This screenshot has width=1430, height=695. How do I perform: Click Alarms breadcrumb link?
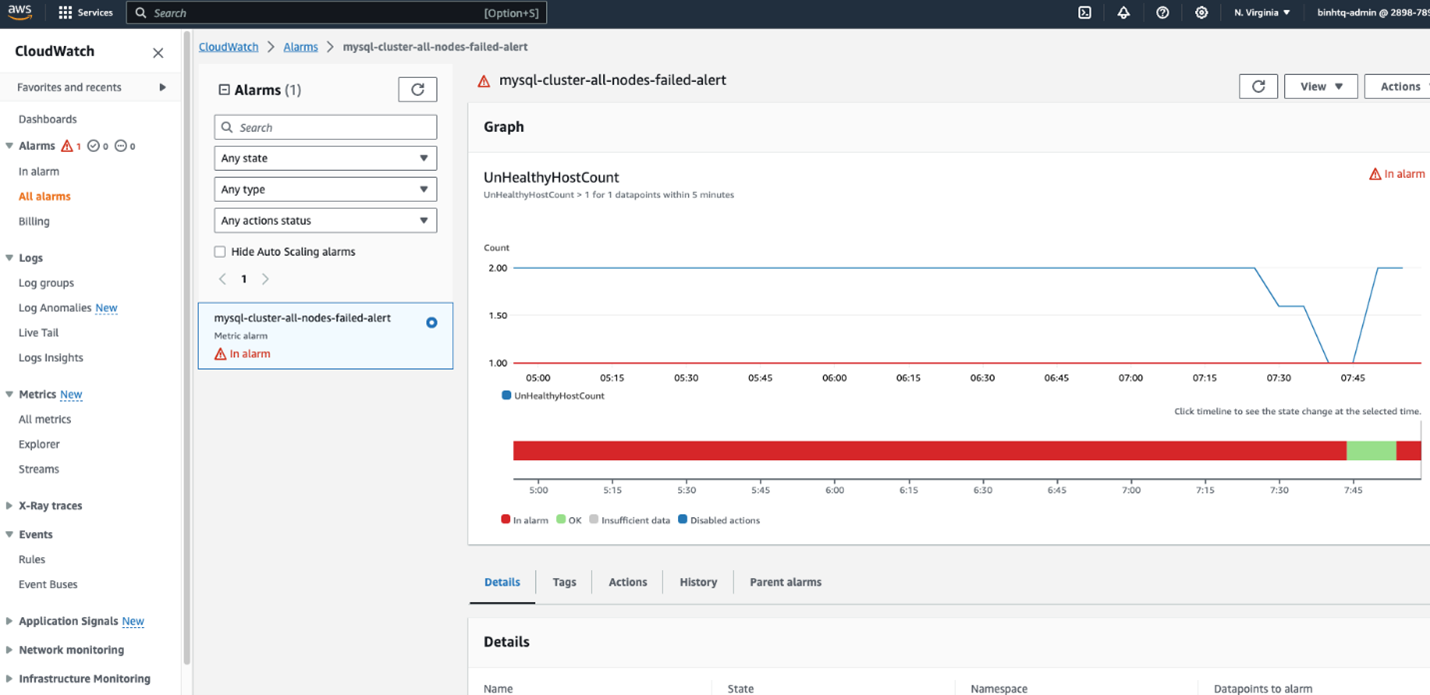pos(300,47)
